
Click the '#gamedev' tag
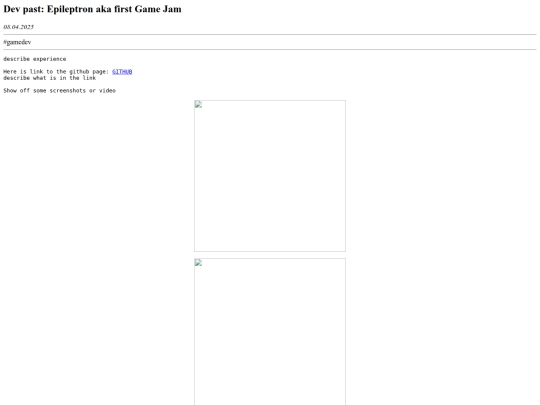17,42
